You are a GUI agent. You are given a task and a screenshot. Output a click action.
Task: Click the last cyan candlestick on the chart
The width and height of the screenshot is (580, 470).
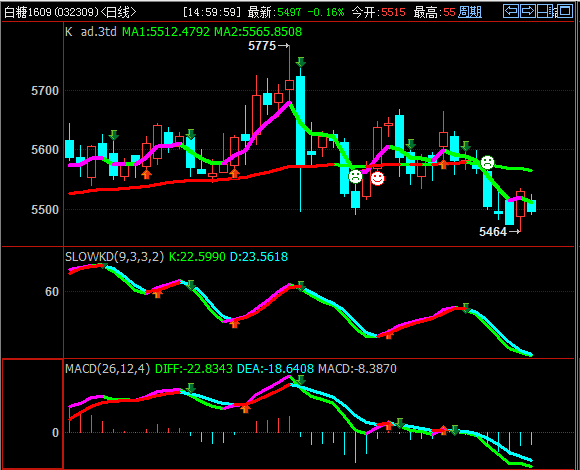tap(532, 206)
